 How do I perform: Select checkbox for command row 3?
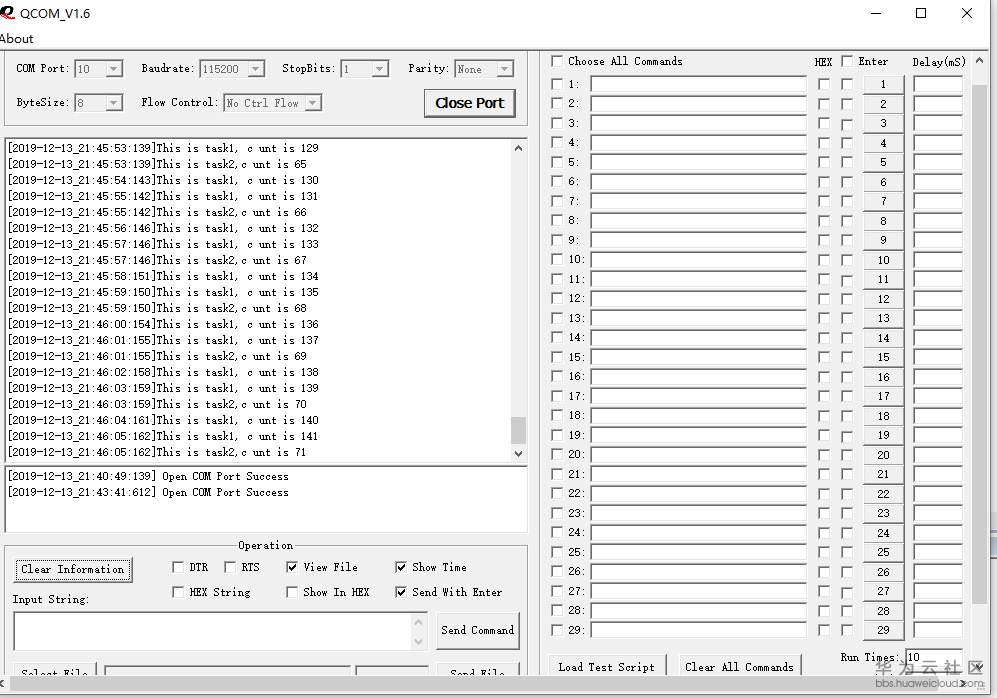coord(557,123)
